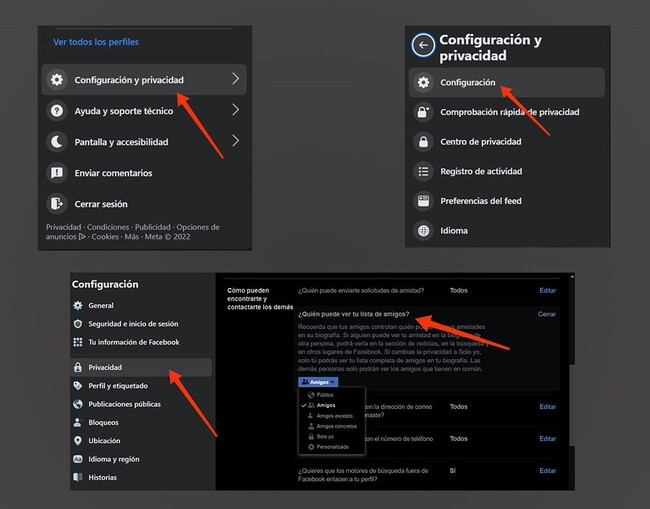The width and height of the screenshot is (650, 509).
Task: Click the Ver todos los perfiles link
Action: pos(95,42)
